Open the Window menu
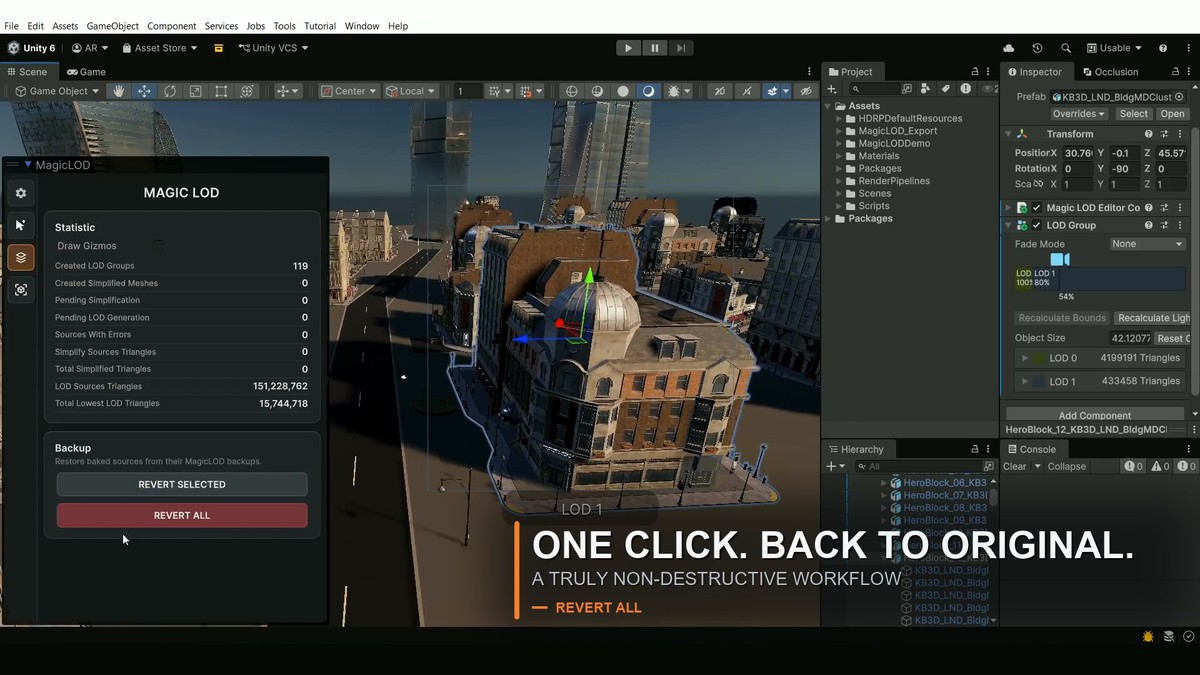 [362, 25]
